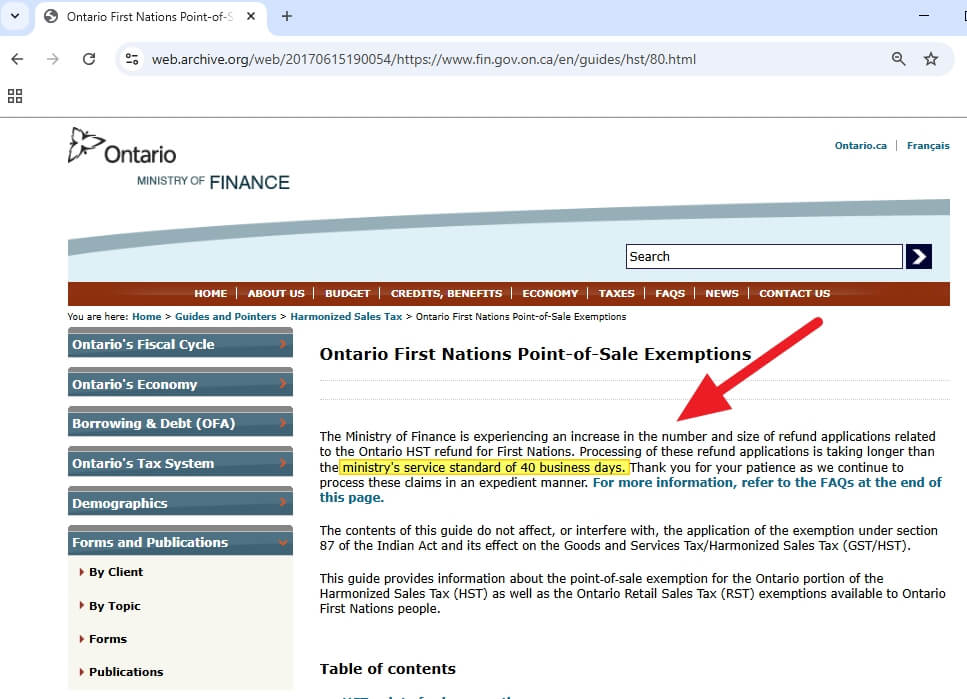Go to Home in the breadcrumb
967x699 pixels.
[x=146, y=316]
